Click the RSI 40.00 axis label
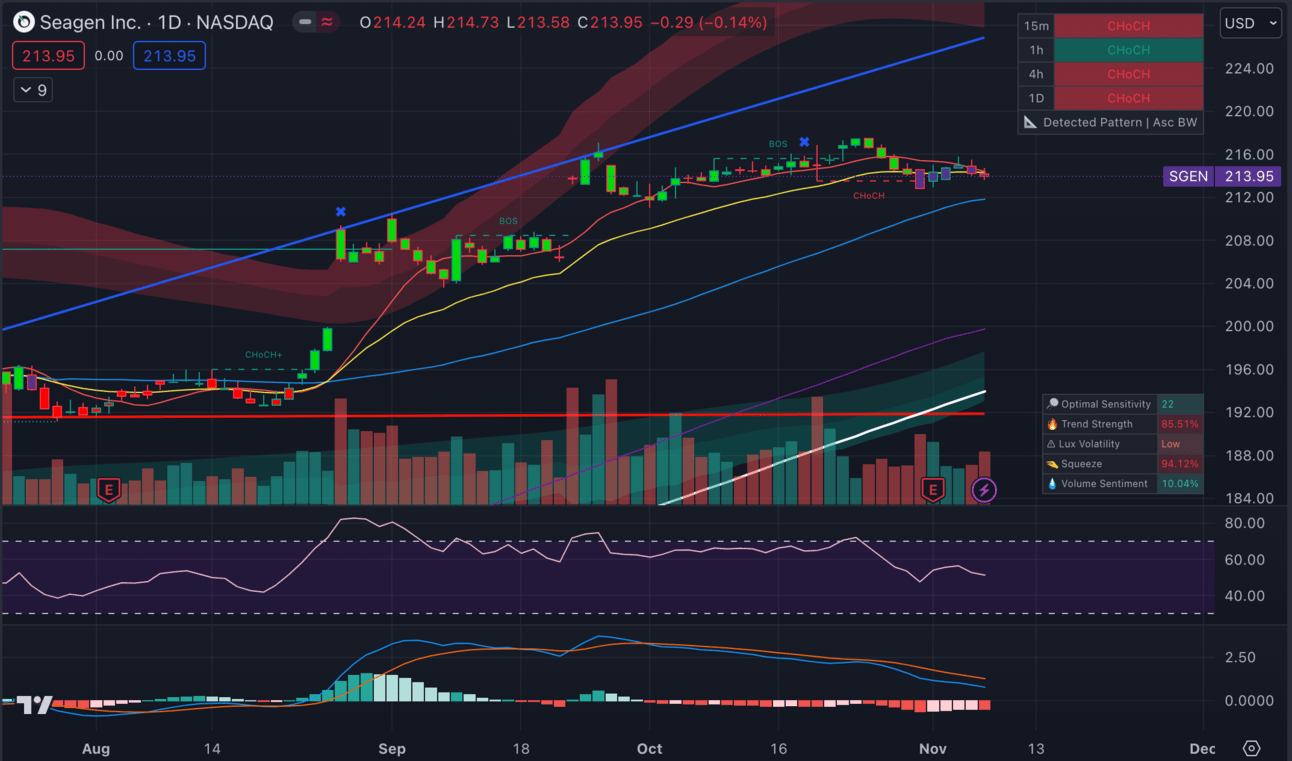Screen dimensions: 1292x761 coord(1245,596)
